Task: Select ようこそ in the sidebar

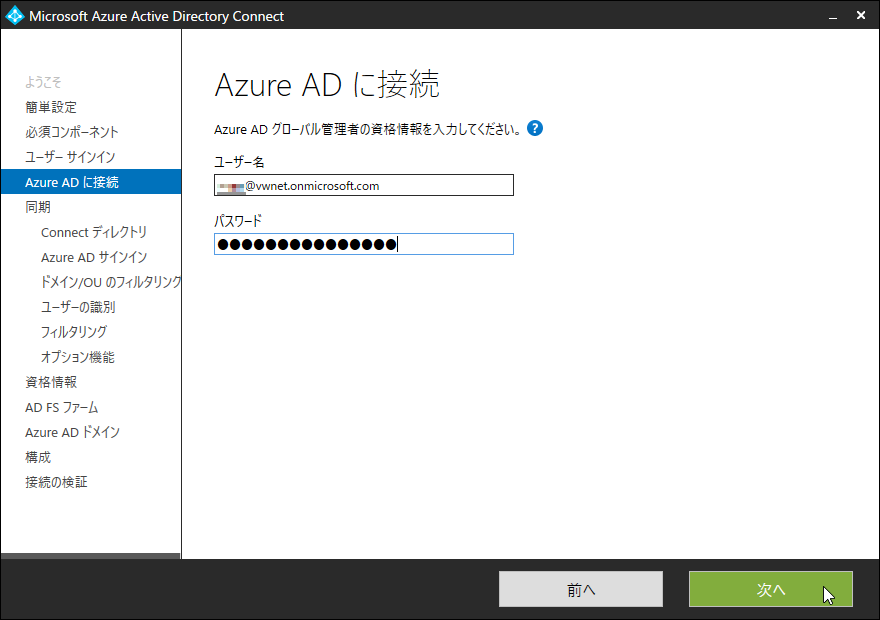Action: coord(43,82)
